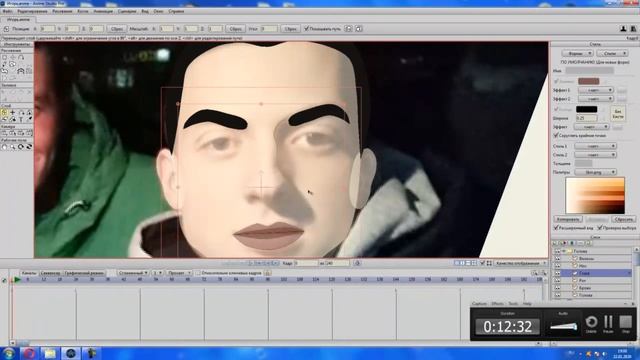Screen dimensions: 640x360
Task: Select the Select Points draw tool
Action: tap(4, 57)
